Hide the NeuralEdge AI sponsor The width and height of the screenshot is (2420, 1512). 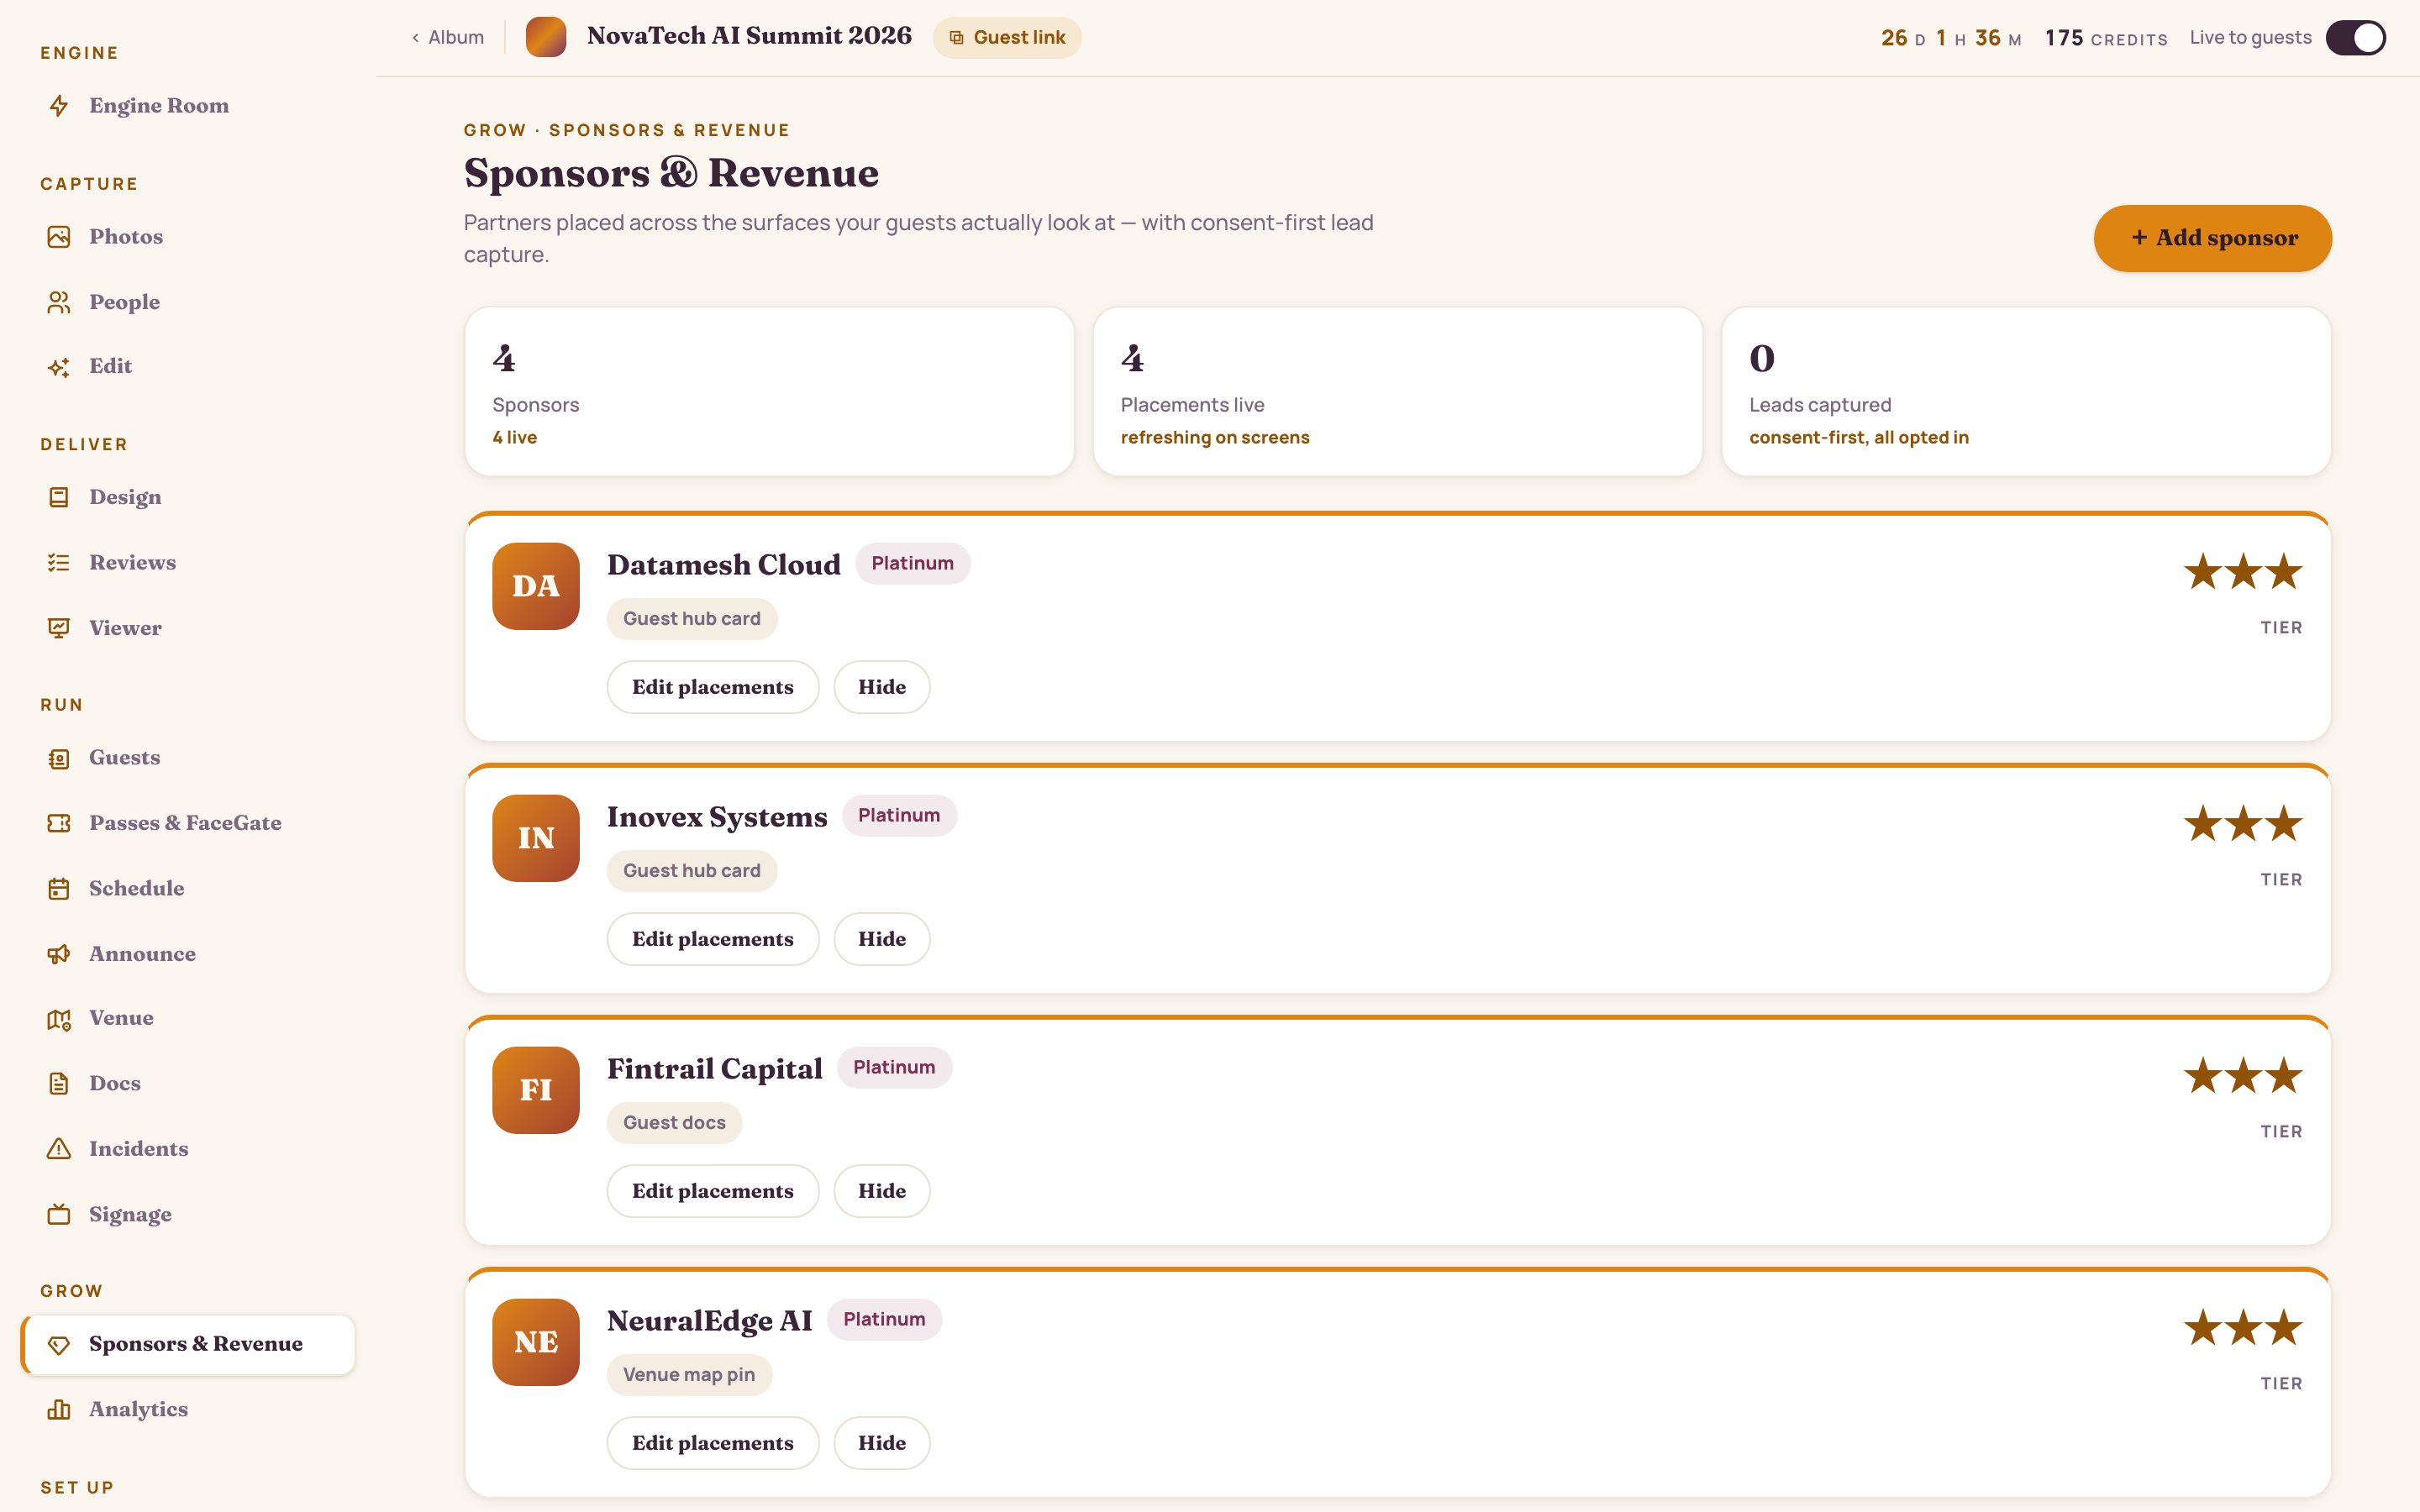click(882, 1443)
